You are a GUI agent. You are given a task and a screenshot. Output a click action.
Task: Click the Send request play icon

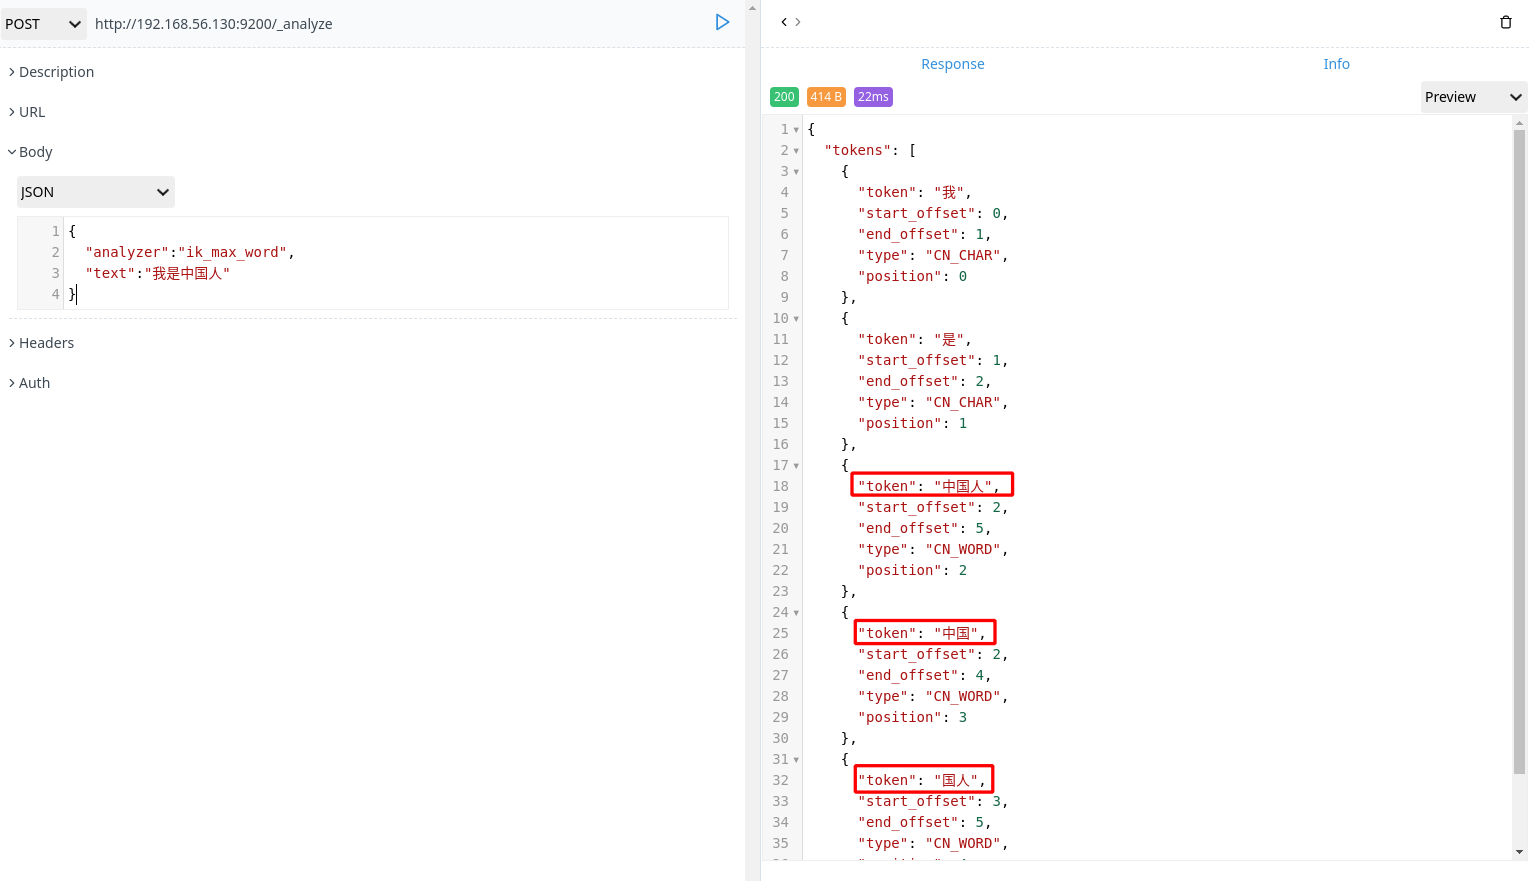(x=722, y=22)
